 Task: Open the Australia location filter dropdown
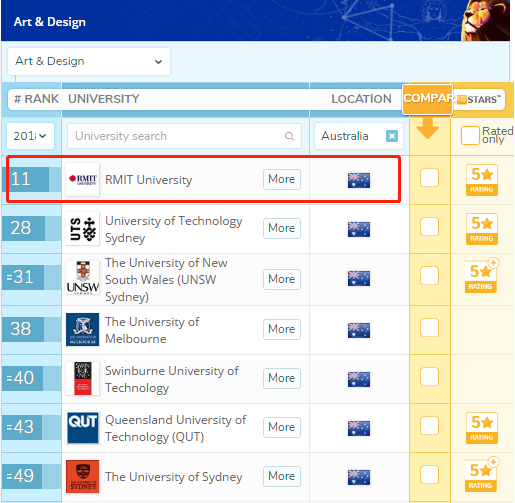pos(359,136)
